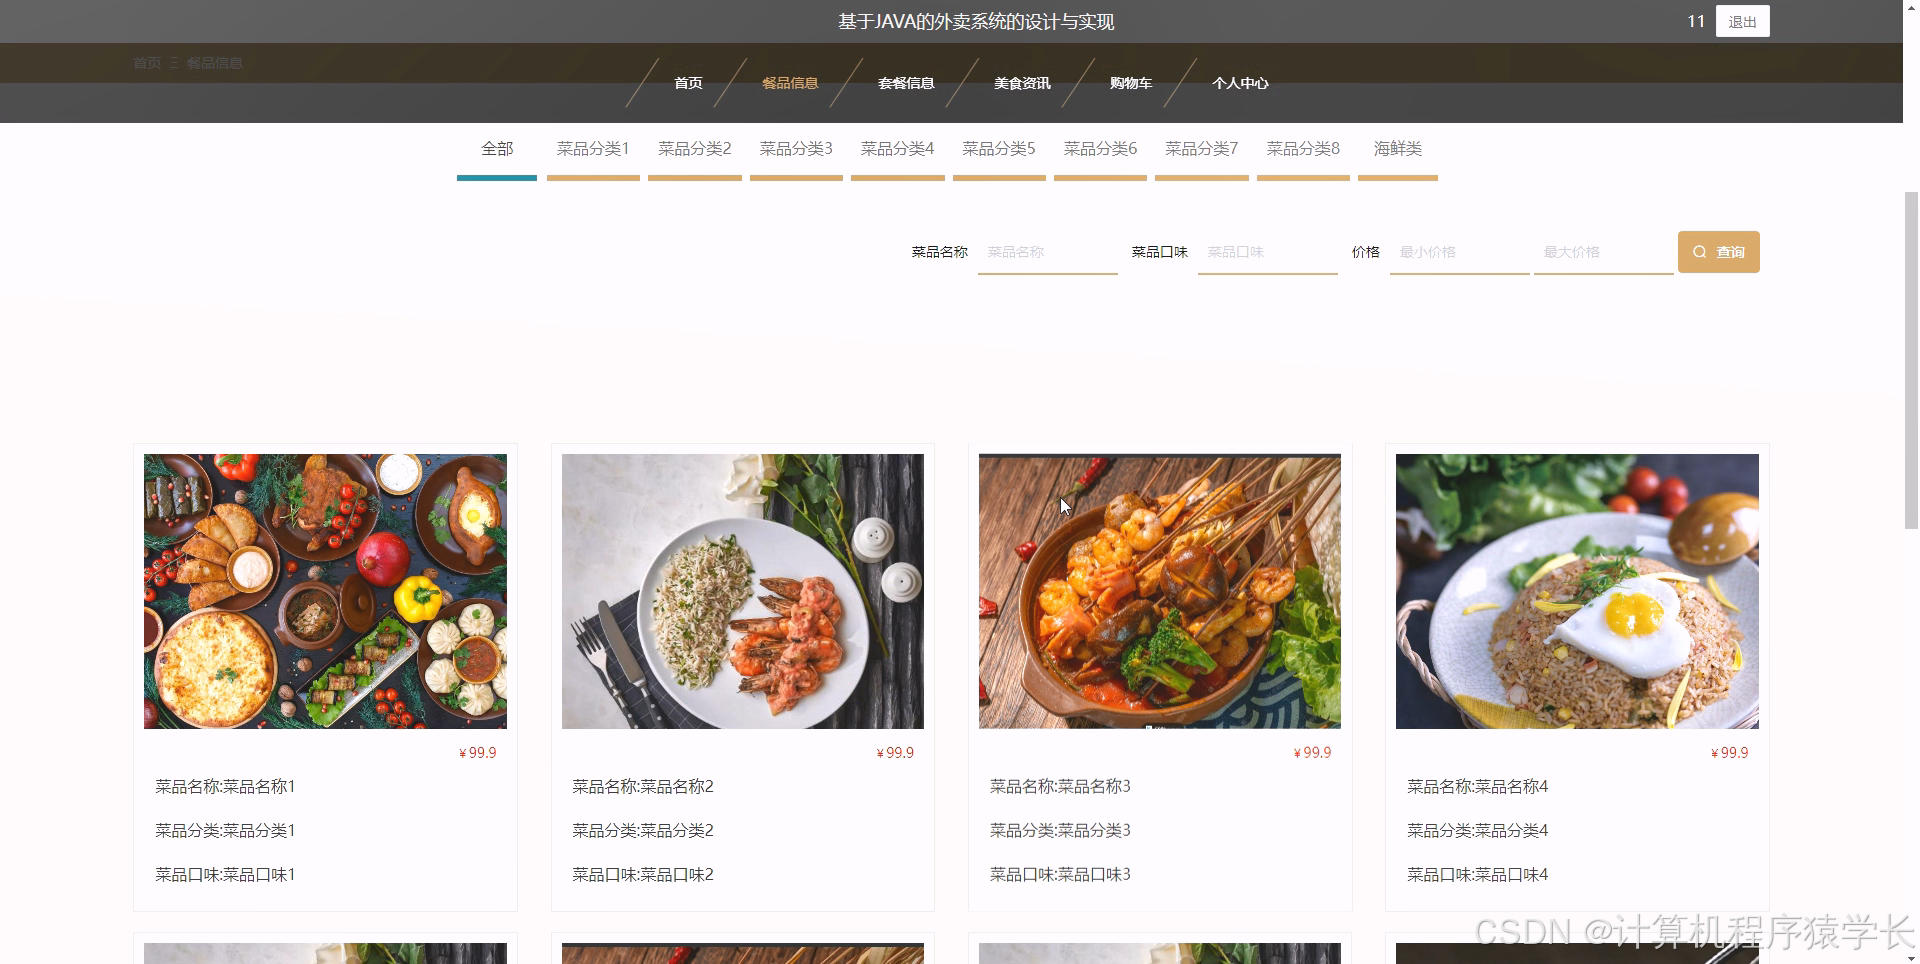Select the 全部 category tab

[497, 150]
